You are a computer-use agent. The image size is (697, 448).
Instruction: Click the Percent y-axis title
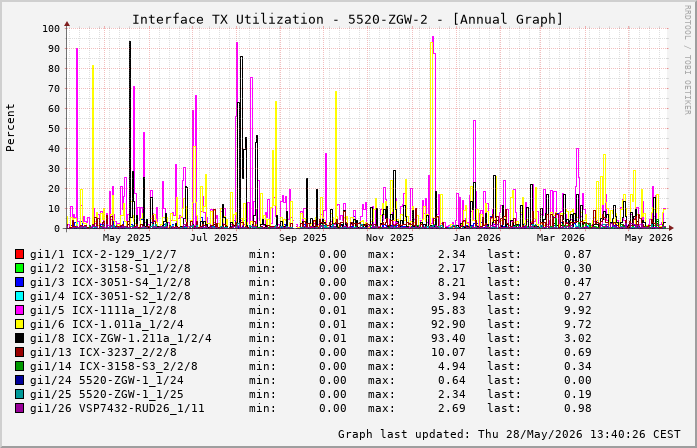click(x=10, y=128)
